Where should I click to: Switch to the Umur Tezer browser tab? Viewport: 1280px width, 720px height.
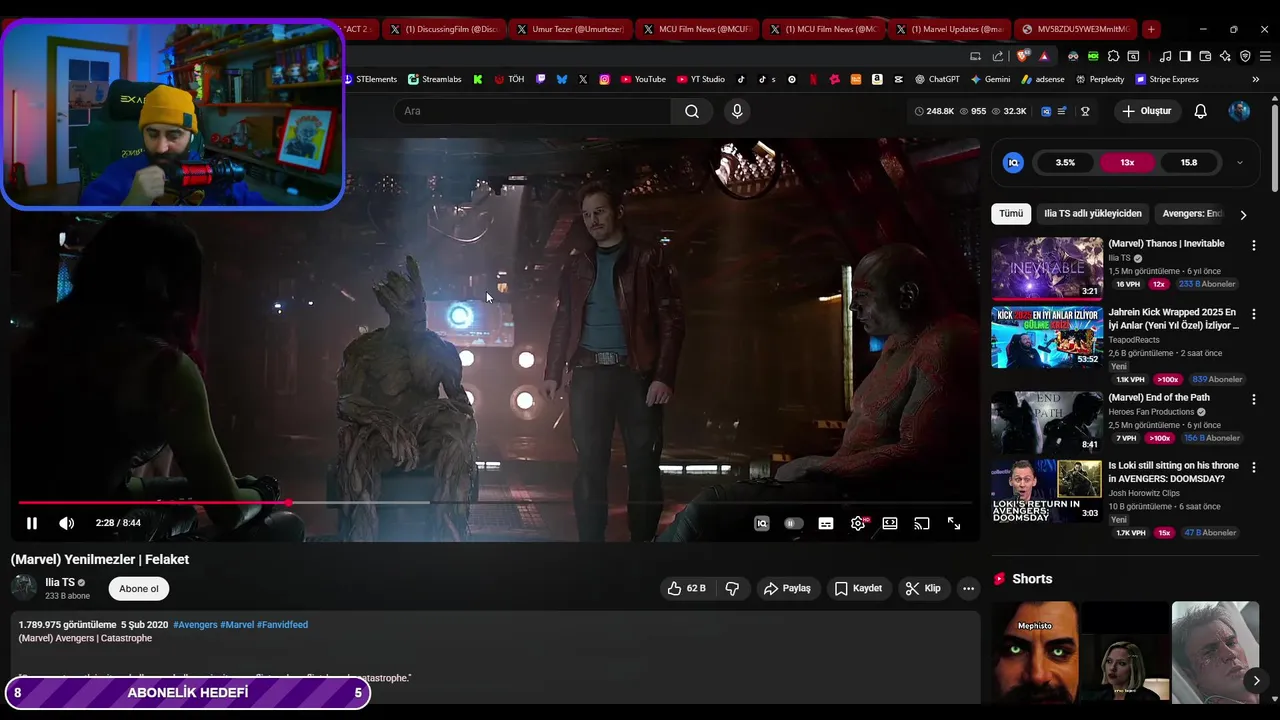pyautogui.click(x=570, y=29)
